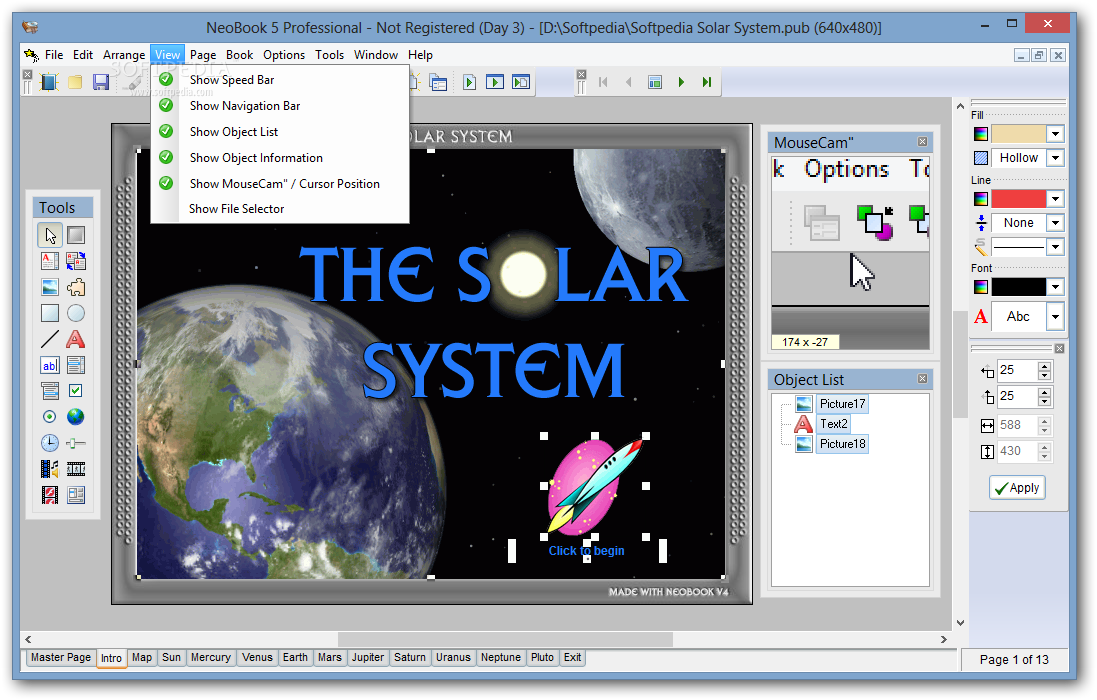Click the New publication toolbar icon
Image resolution: width=1097 pixels, height=700 pixels.
point(49,83)
